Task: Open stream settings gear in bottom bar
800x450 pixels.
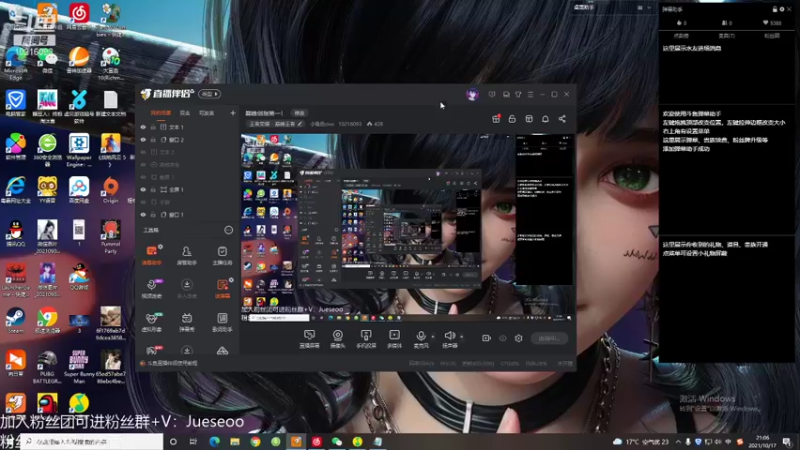Action: [x=518, y=338]
